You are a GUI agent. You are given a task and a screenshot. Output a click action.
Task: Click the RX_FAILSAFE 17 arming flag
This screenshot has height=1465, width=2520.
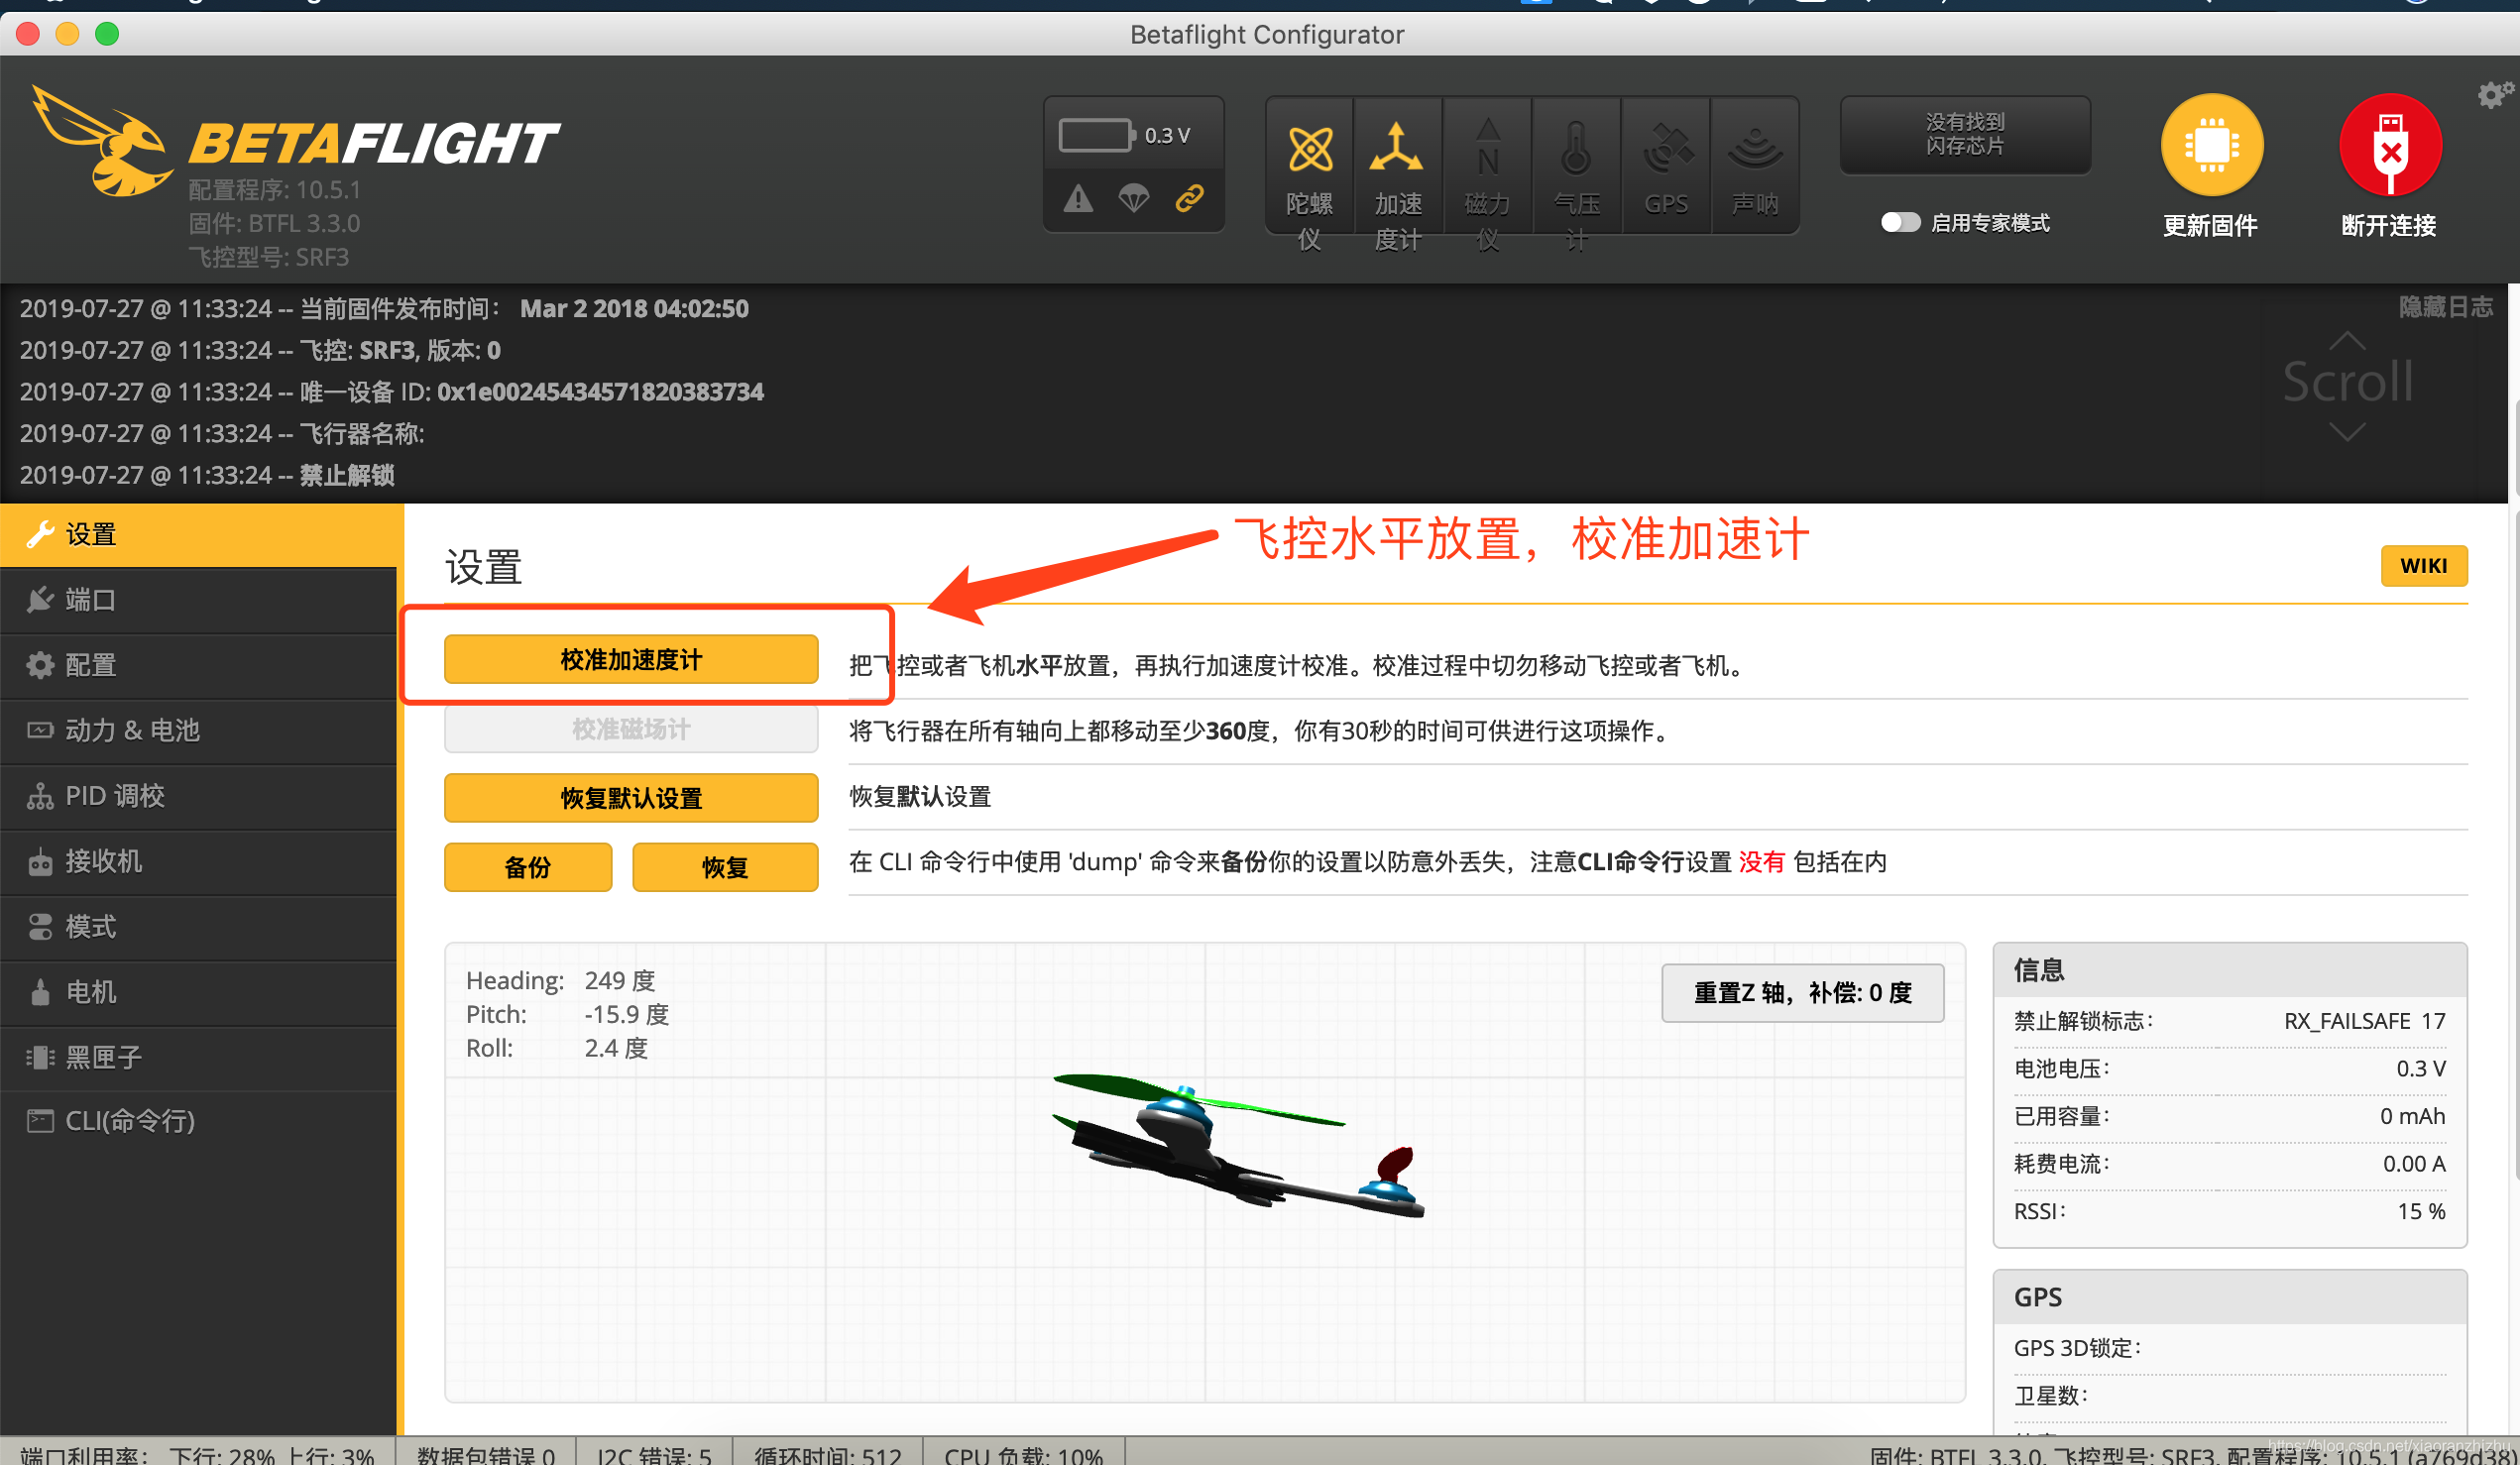pyautogui.click(x=2364, y=1021)
